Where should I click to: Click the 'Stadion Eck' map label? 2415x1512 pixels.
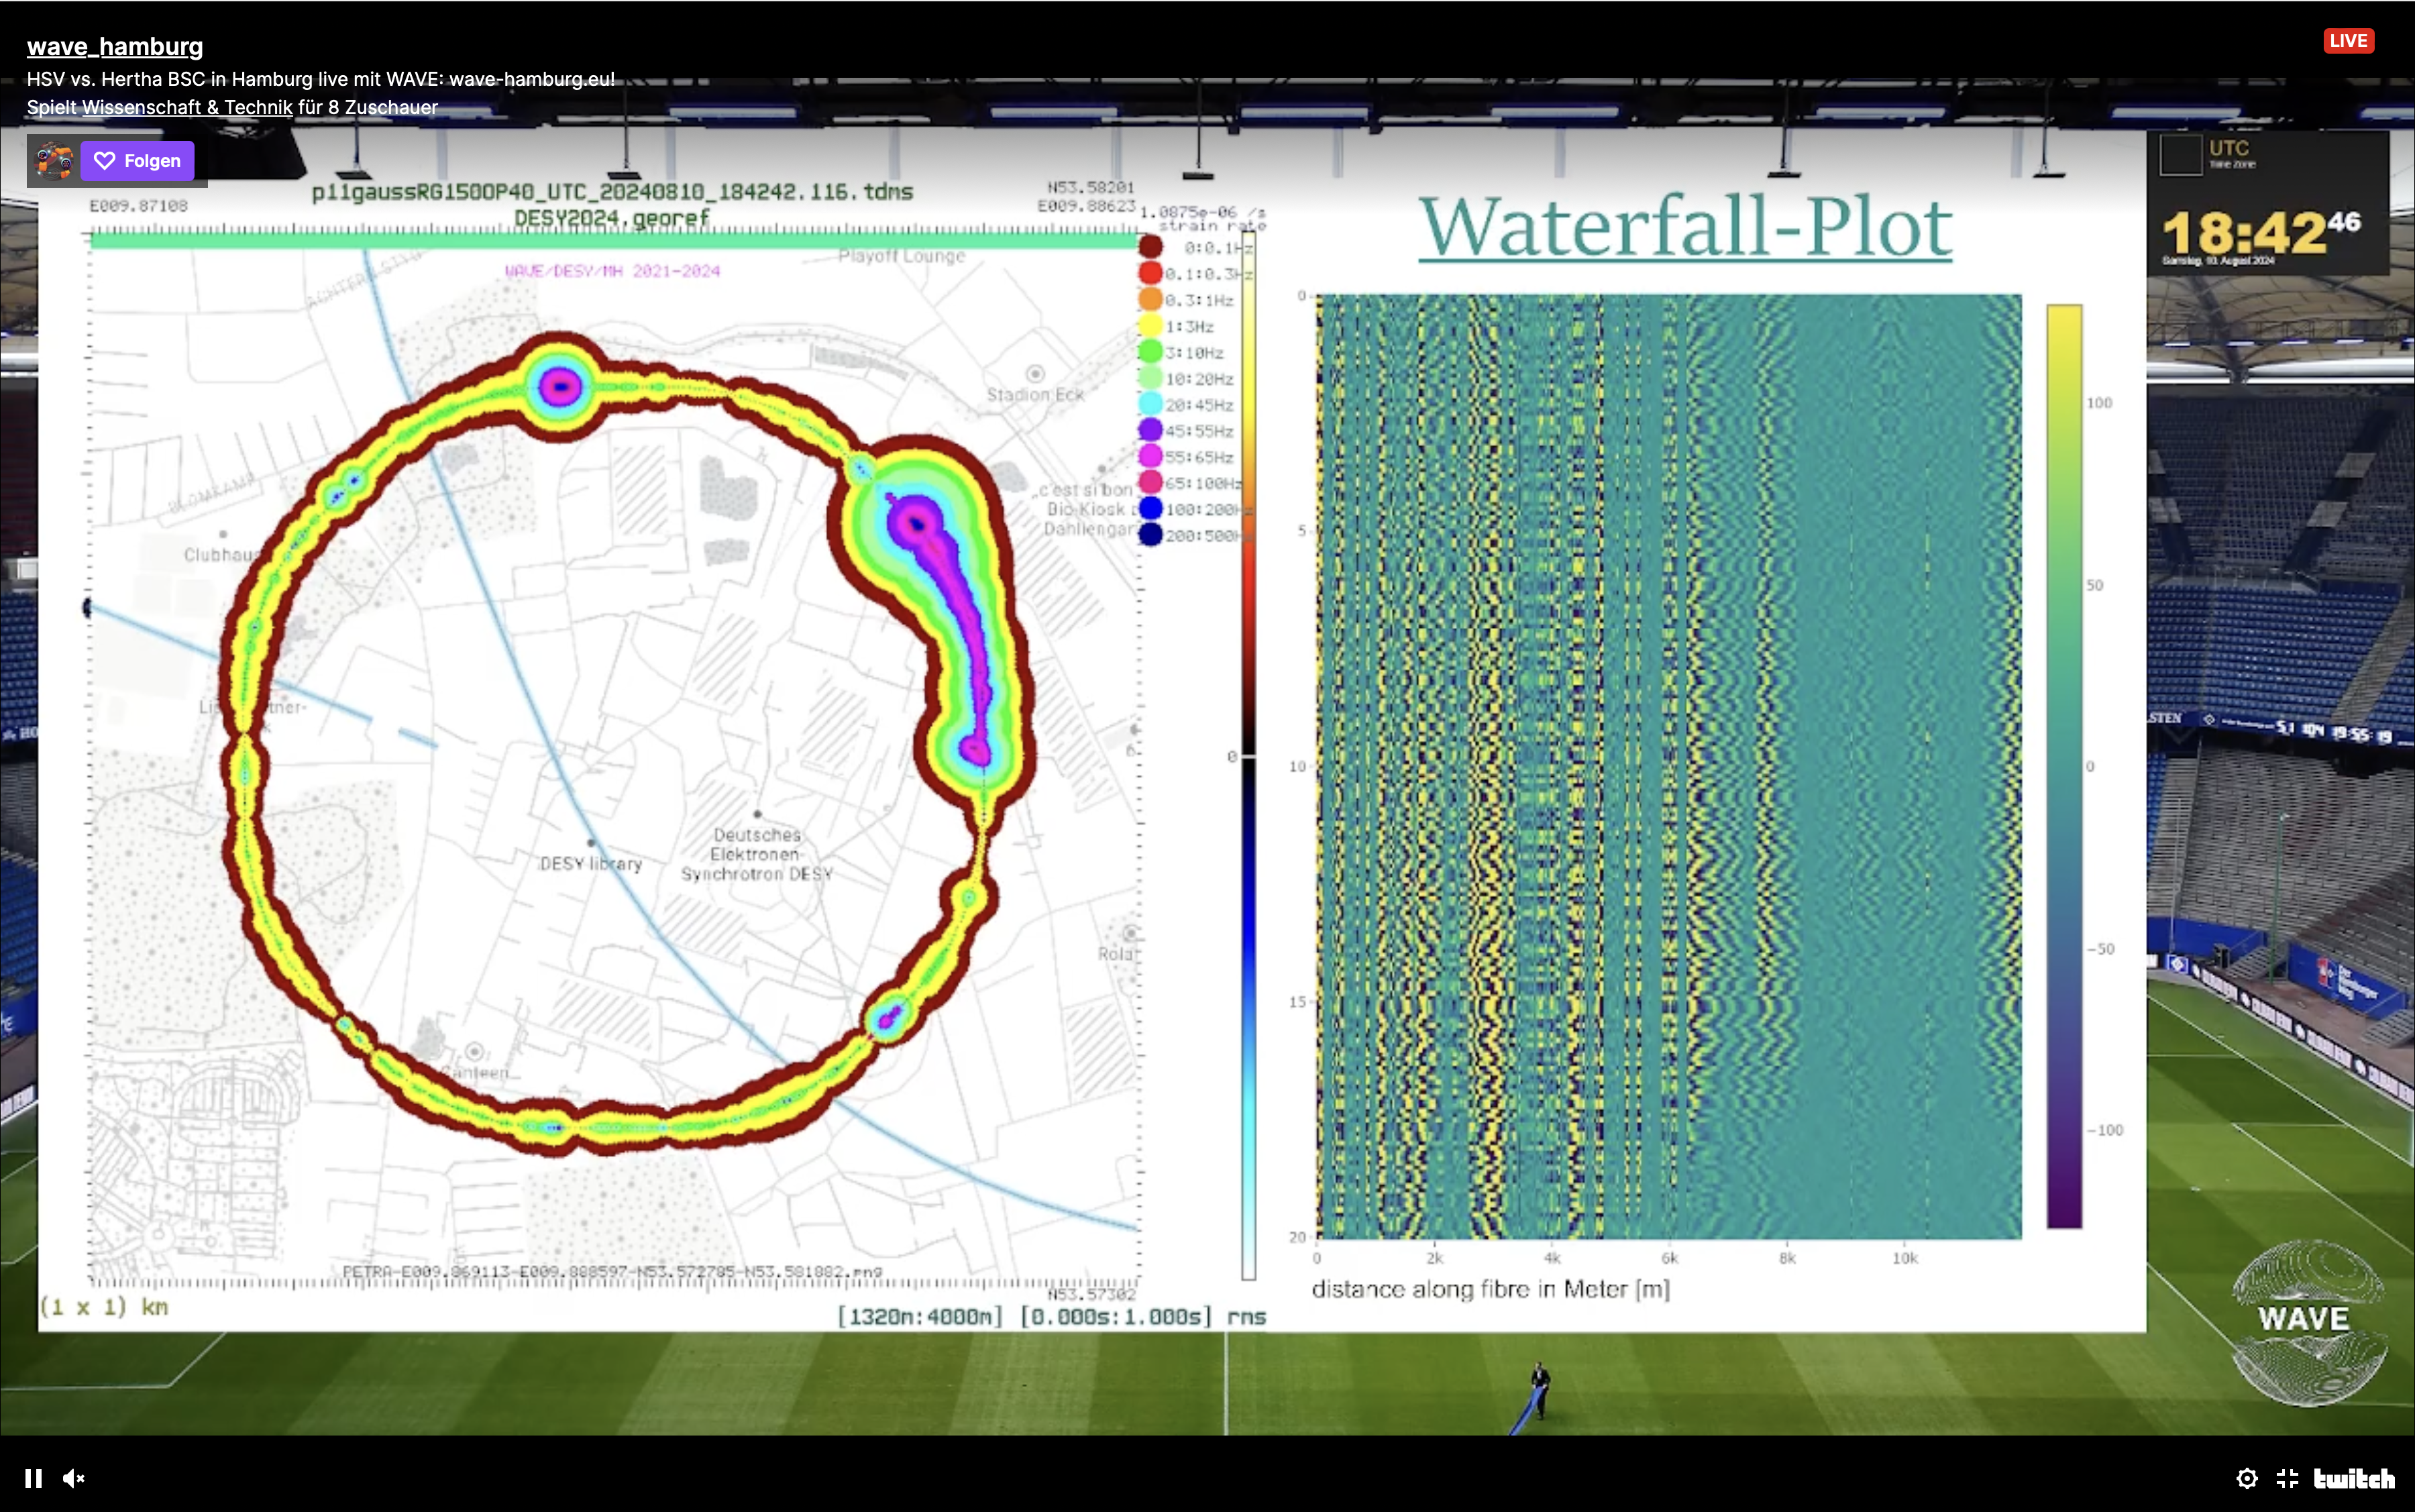1035,395
